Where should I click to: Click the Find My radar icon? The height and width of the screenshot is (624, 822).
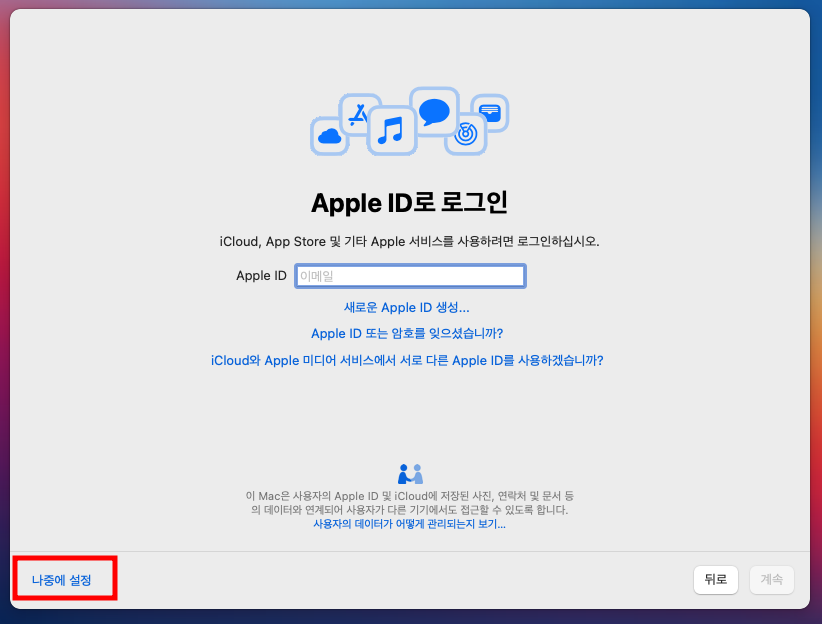point(466,134)
